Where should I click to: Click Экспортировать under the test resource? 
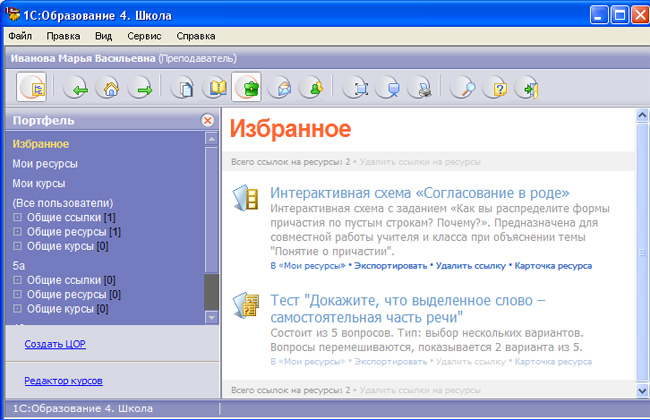[x=390, y=362]
